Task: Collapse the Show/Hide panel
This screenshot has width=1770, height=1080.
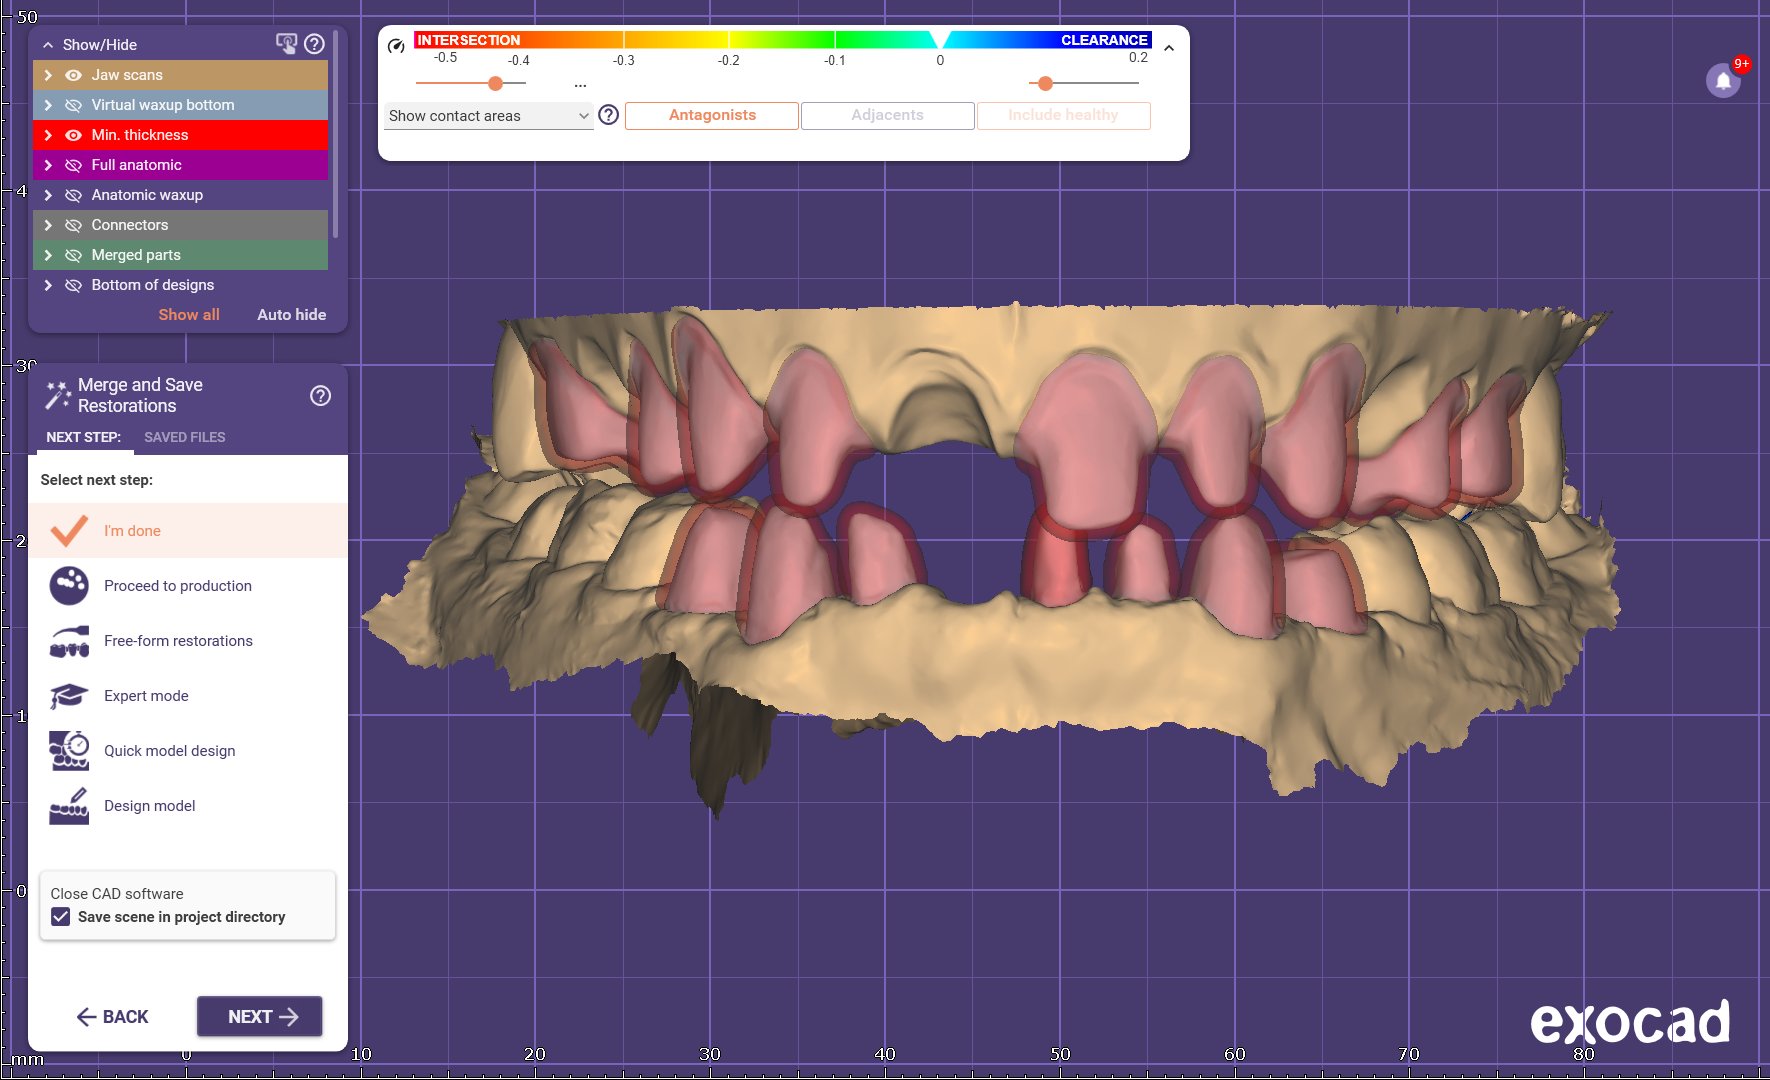Action: [x=48, y=45]
